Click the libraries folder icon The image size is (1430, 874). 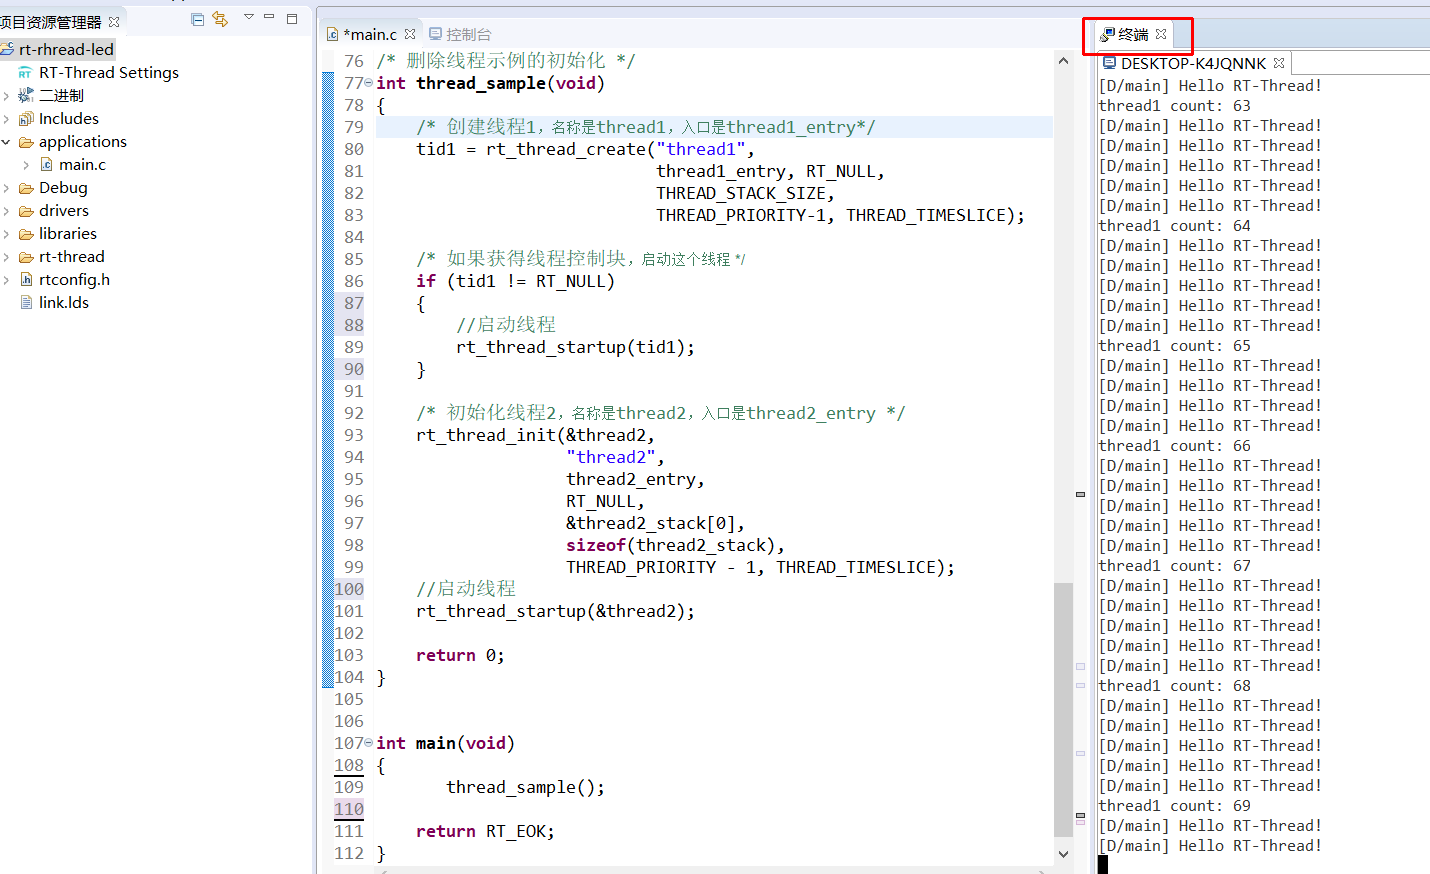point(26,234)
